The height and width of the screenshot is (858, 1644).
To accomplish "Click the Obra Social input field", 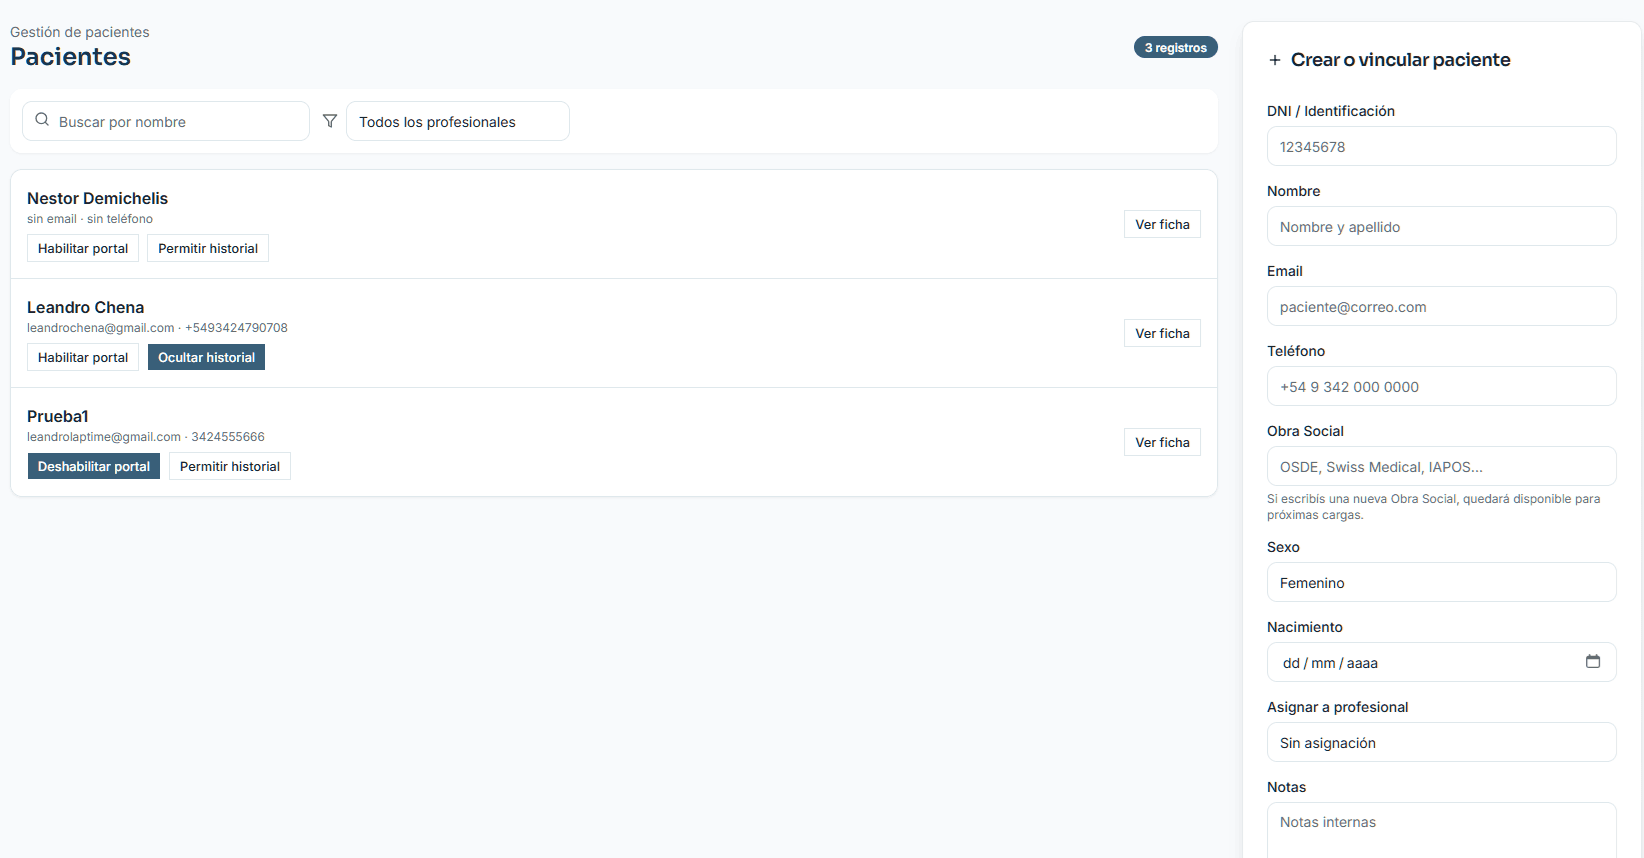I will pyautogui.click(x=1441, y=466).
